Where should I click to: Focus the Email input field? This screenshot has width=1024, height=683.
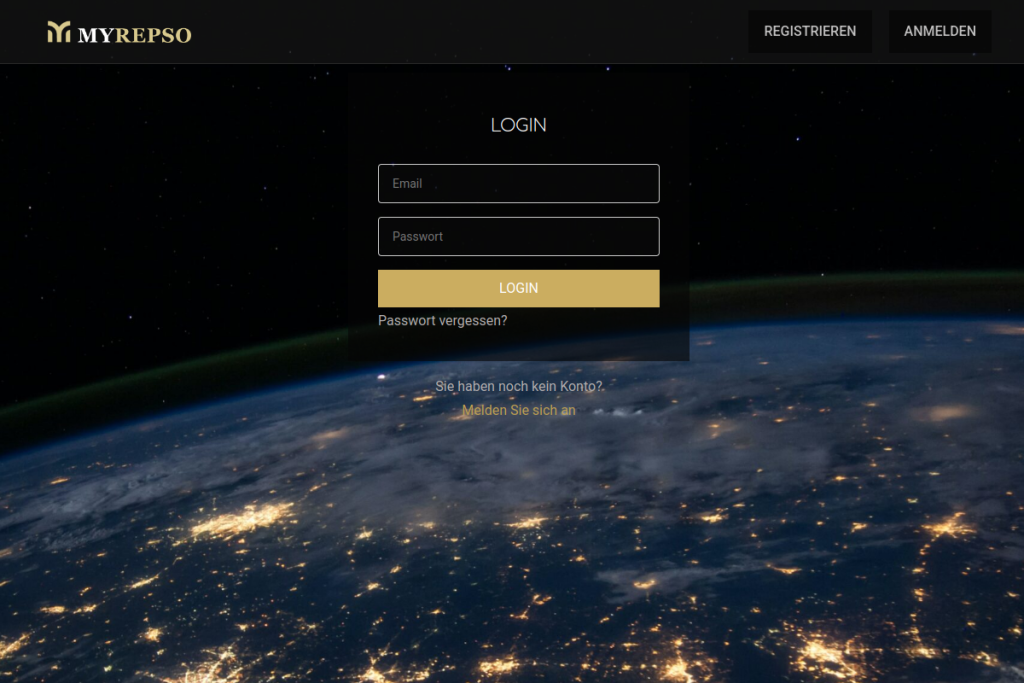(519, 183)
